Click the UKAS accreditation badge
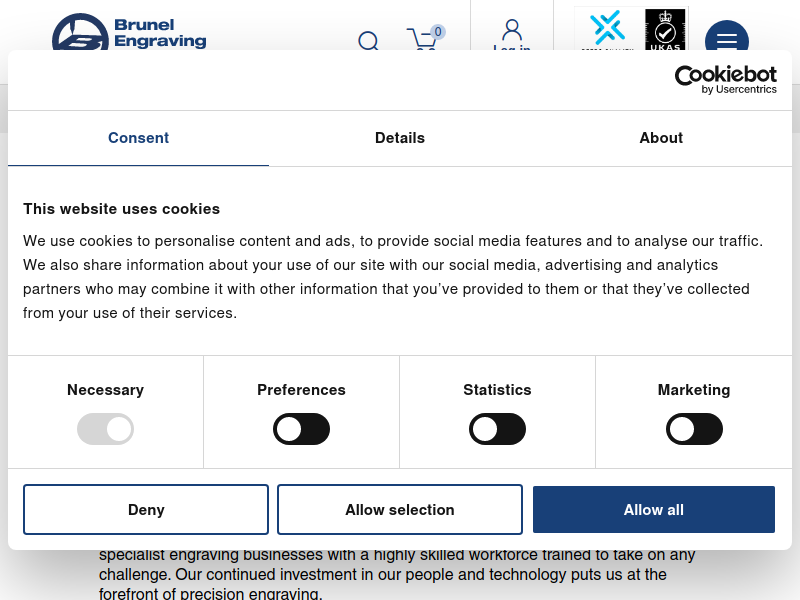800x600 pixels. click(665, 30)
